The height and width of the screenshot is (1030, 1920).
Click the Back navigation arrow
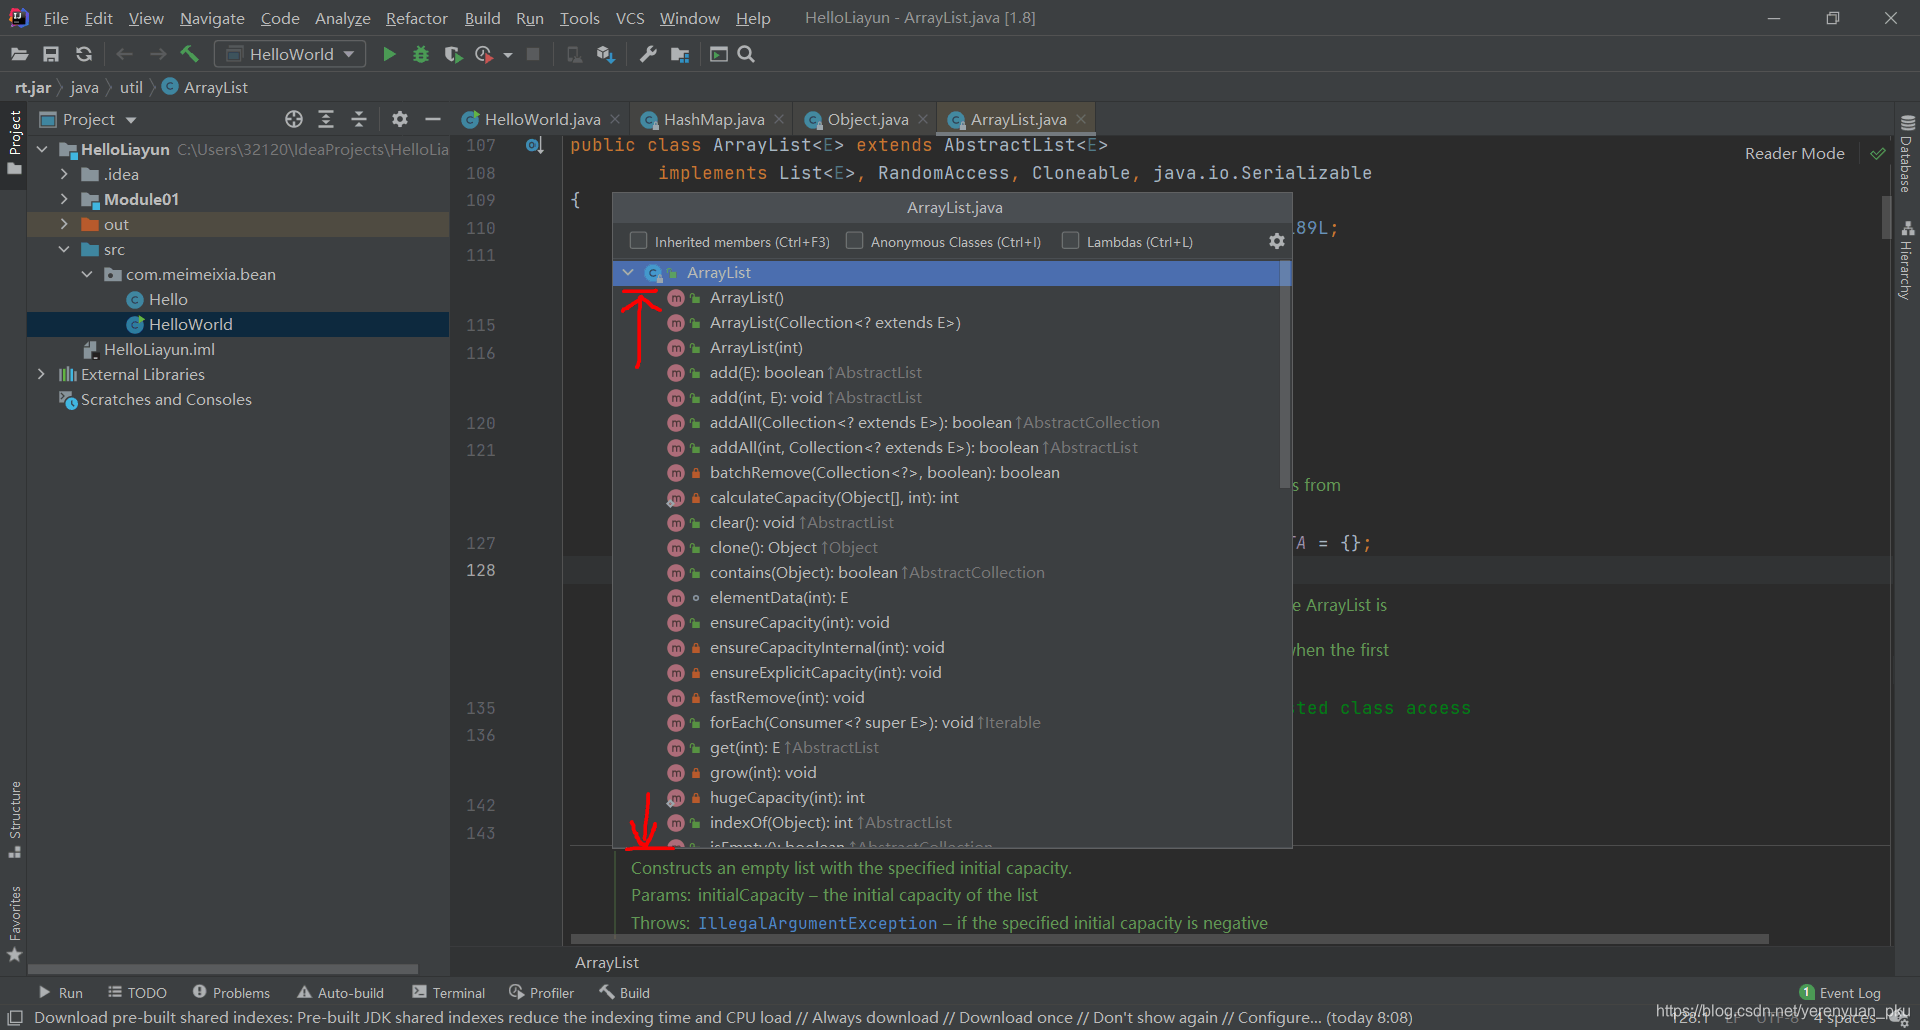[x=124, y=54]
